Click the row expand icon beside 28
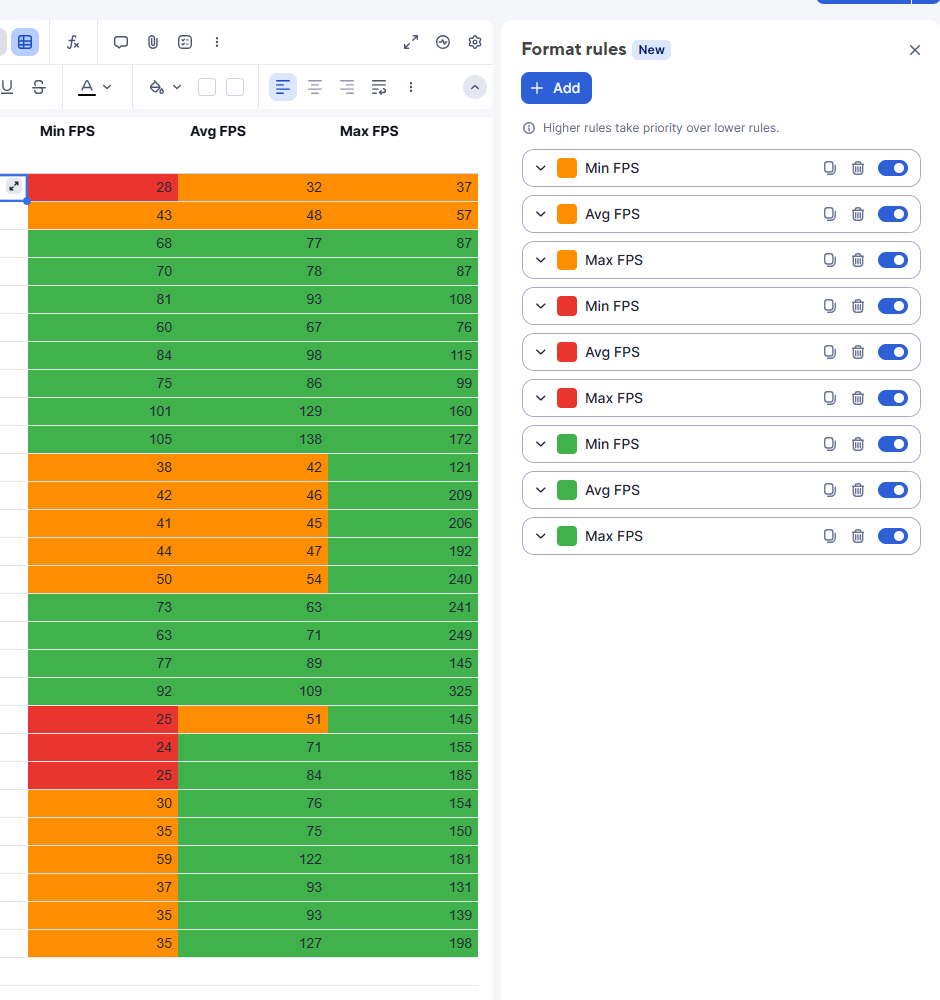The height and width of the screenshot is (1000, 940). 14,186
